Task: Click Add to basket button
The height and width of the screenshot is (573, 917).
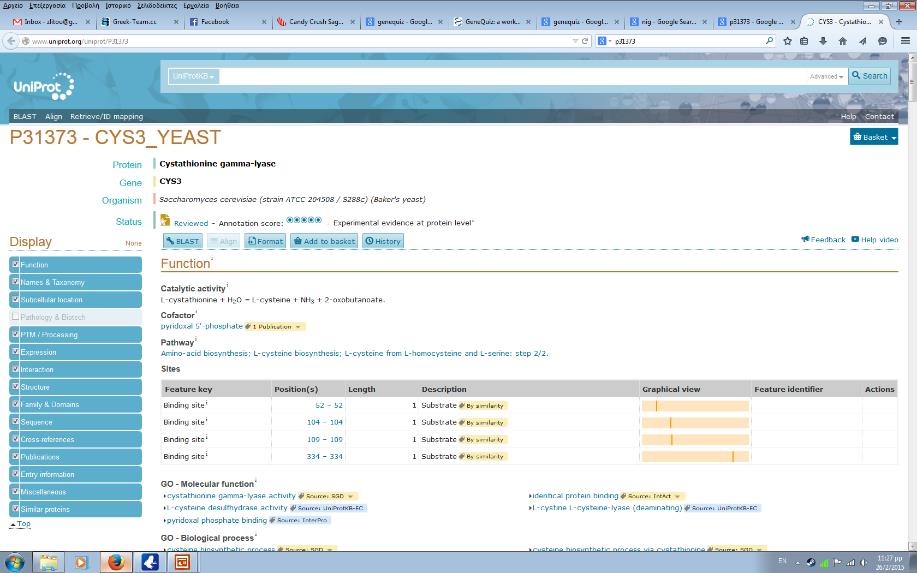Action: coord(324,241)
